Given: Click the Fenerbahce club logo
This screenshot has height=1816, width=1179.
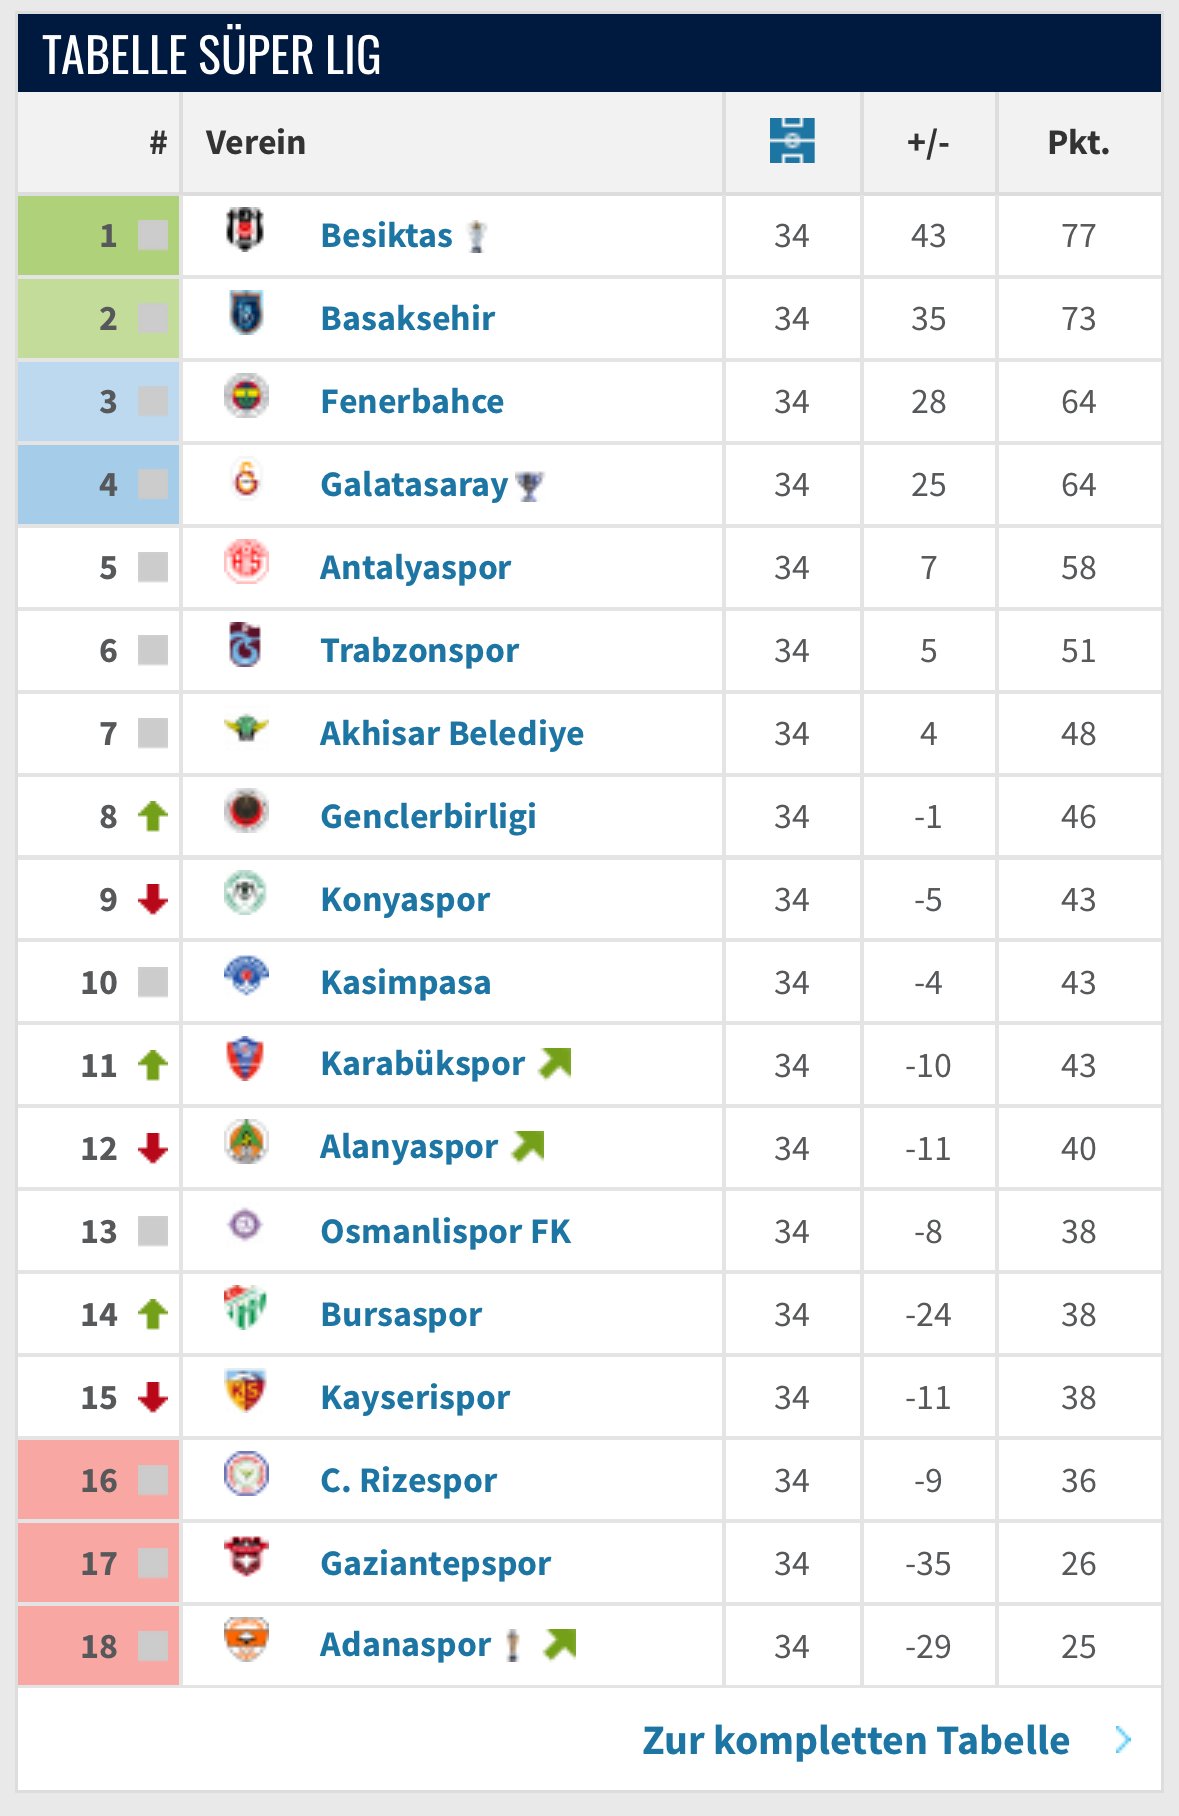Looking at the screenshot, I should click(x=246, y=397).
